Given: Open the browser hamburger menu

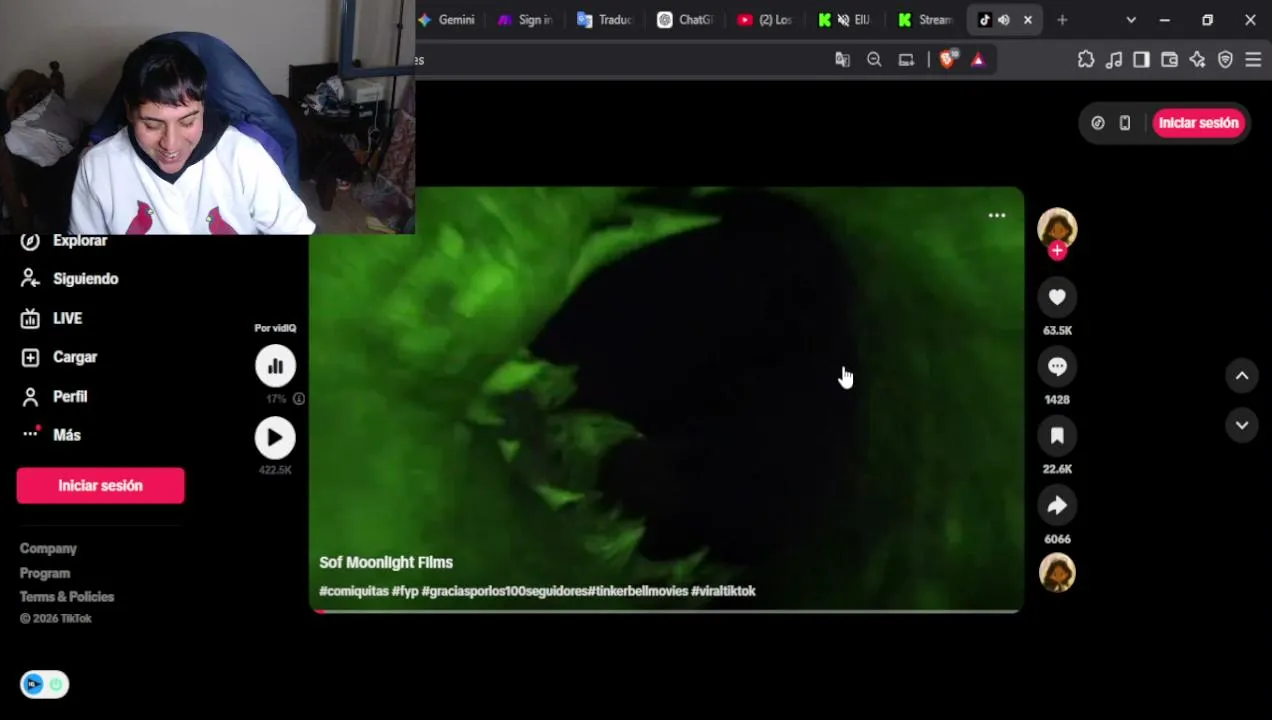Looking at the screenshot, I should tap(1253, 60).
